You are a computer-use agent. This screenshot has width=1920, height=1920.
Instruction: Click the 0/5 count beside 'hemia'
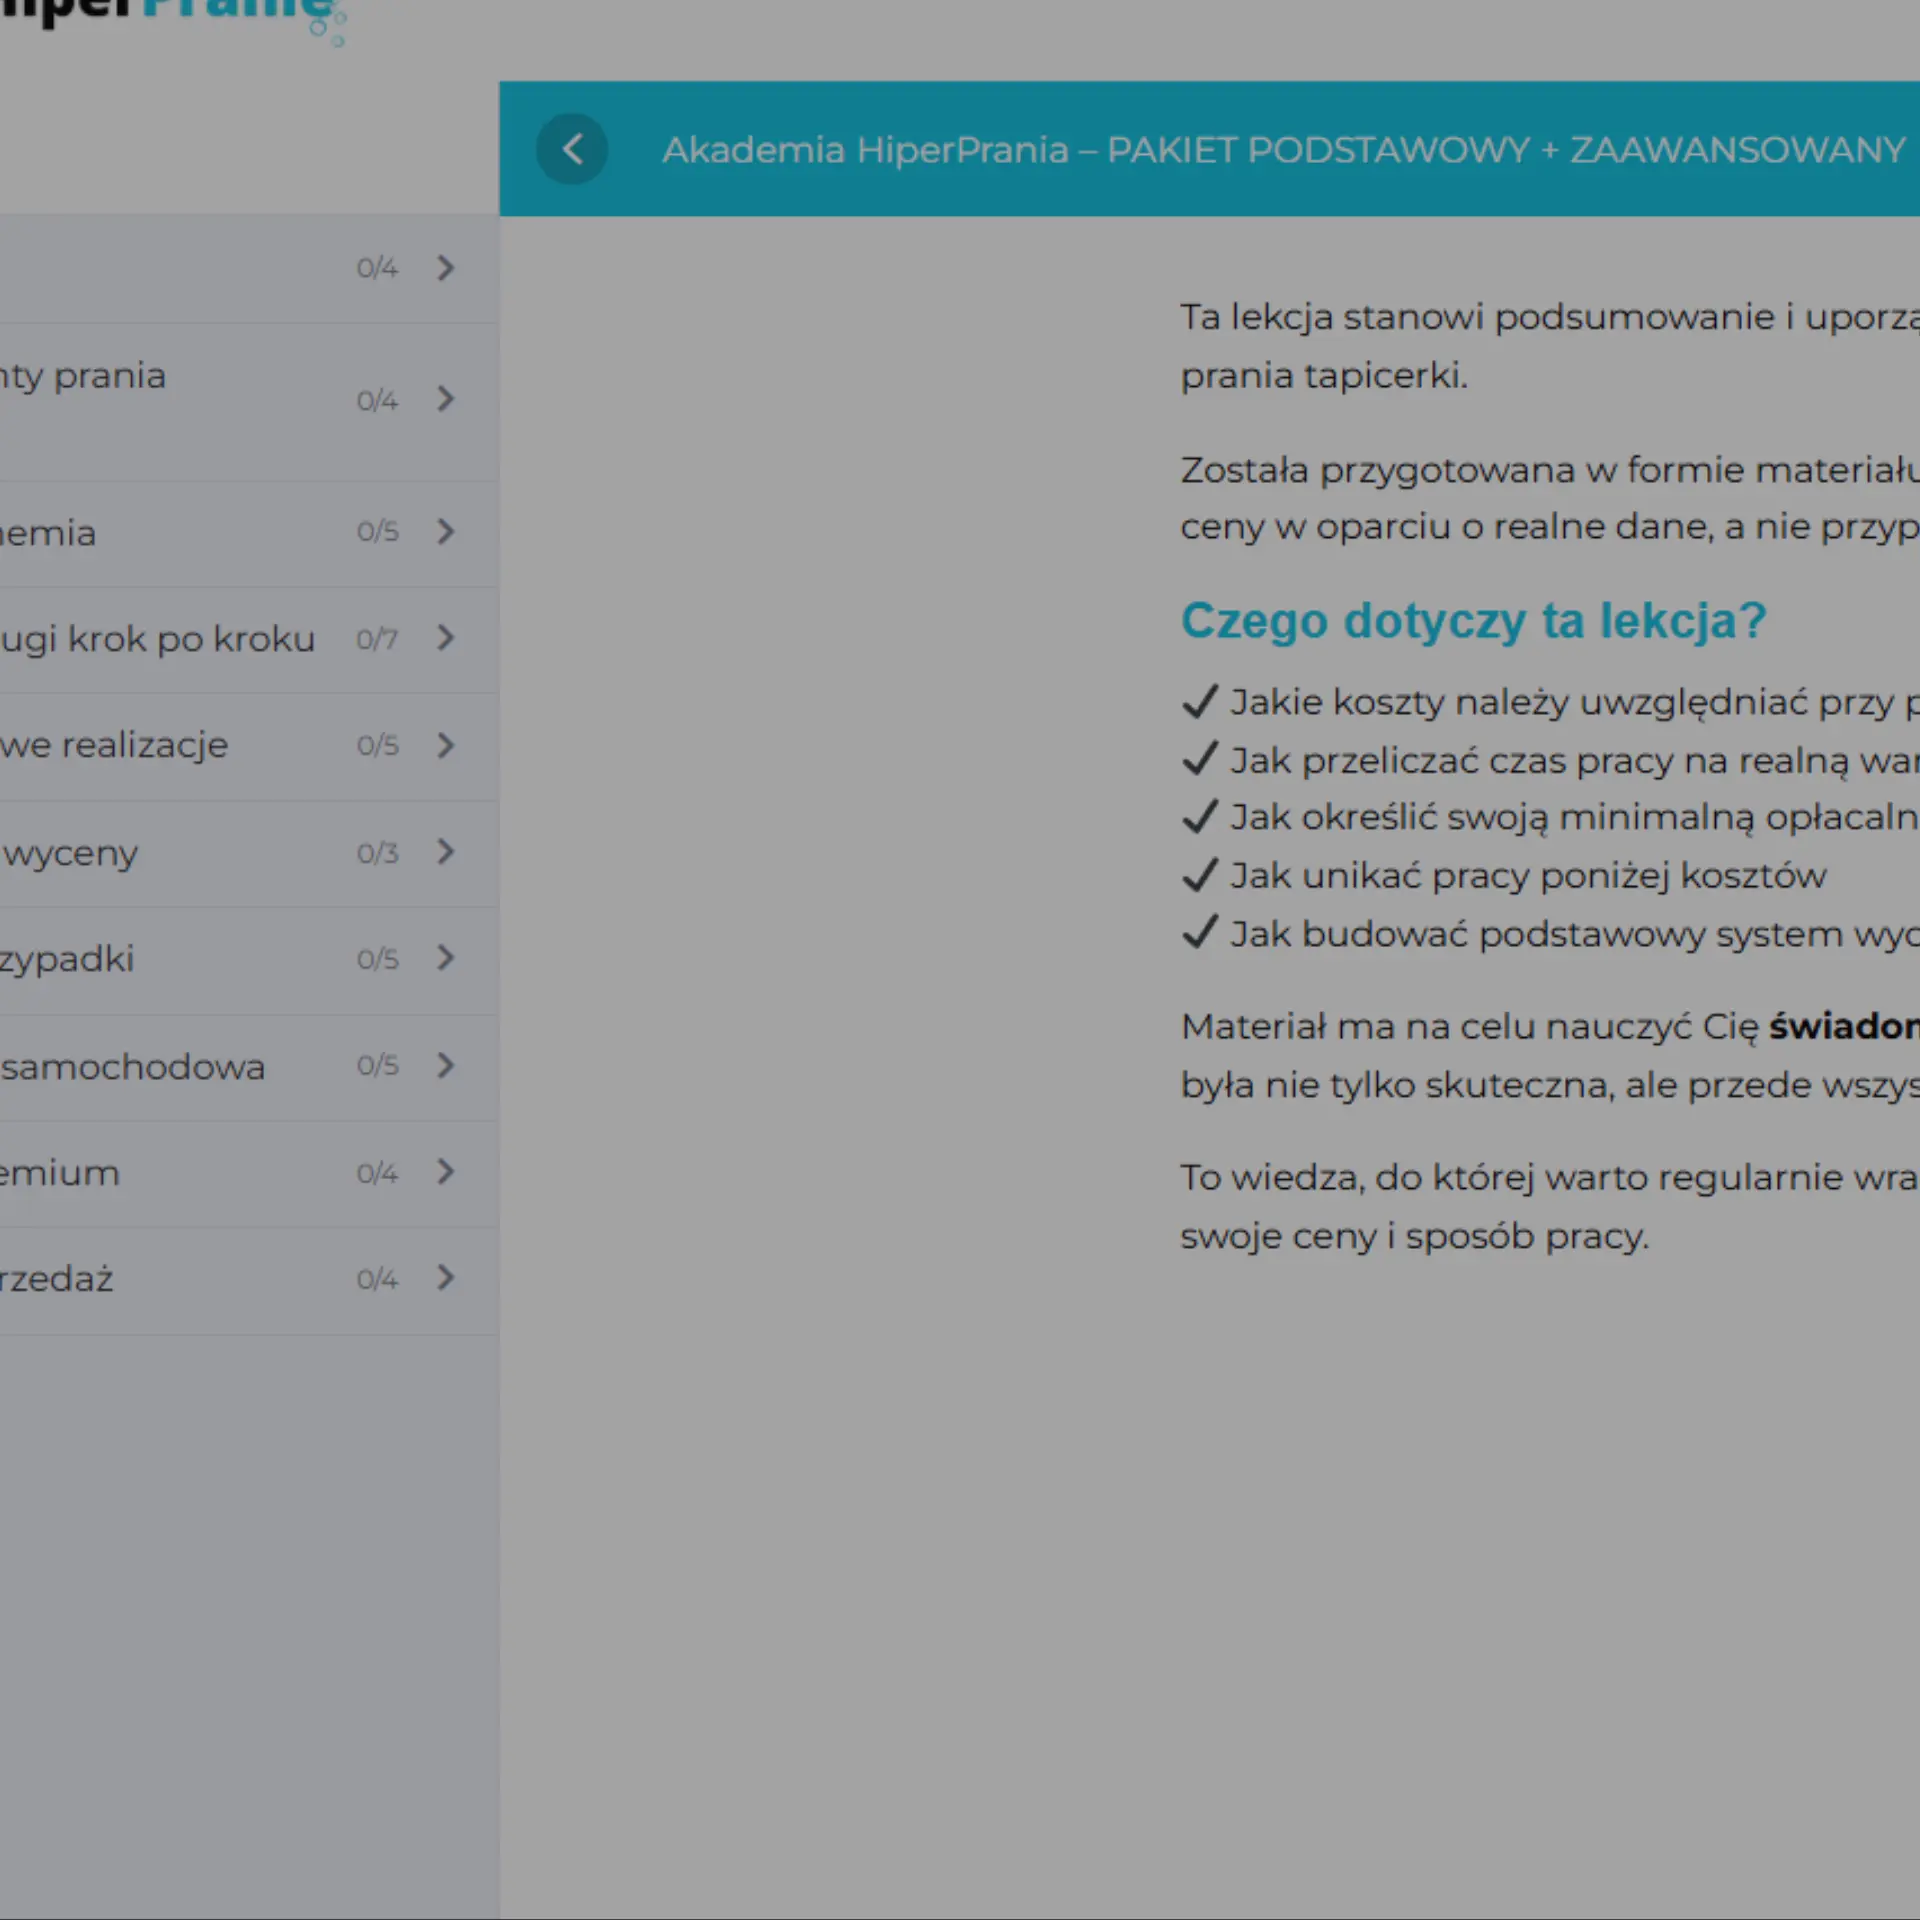pos(377,532)
